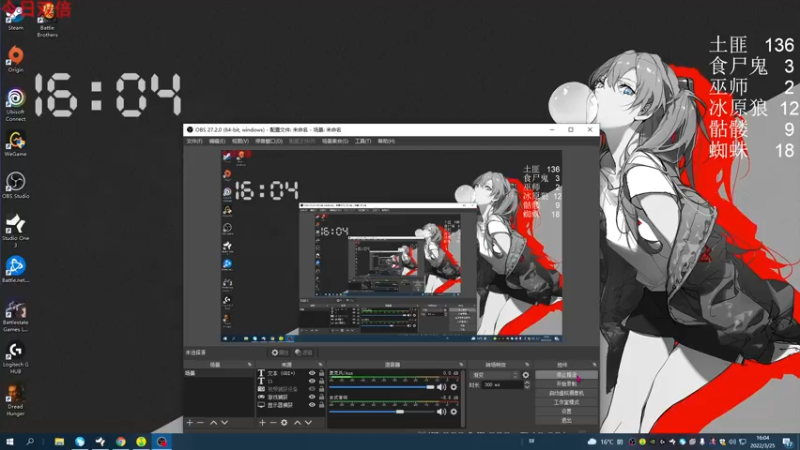Open the scene transition type dropdown
The height and width of the screenshot is (450, 800).
494,375
